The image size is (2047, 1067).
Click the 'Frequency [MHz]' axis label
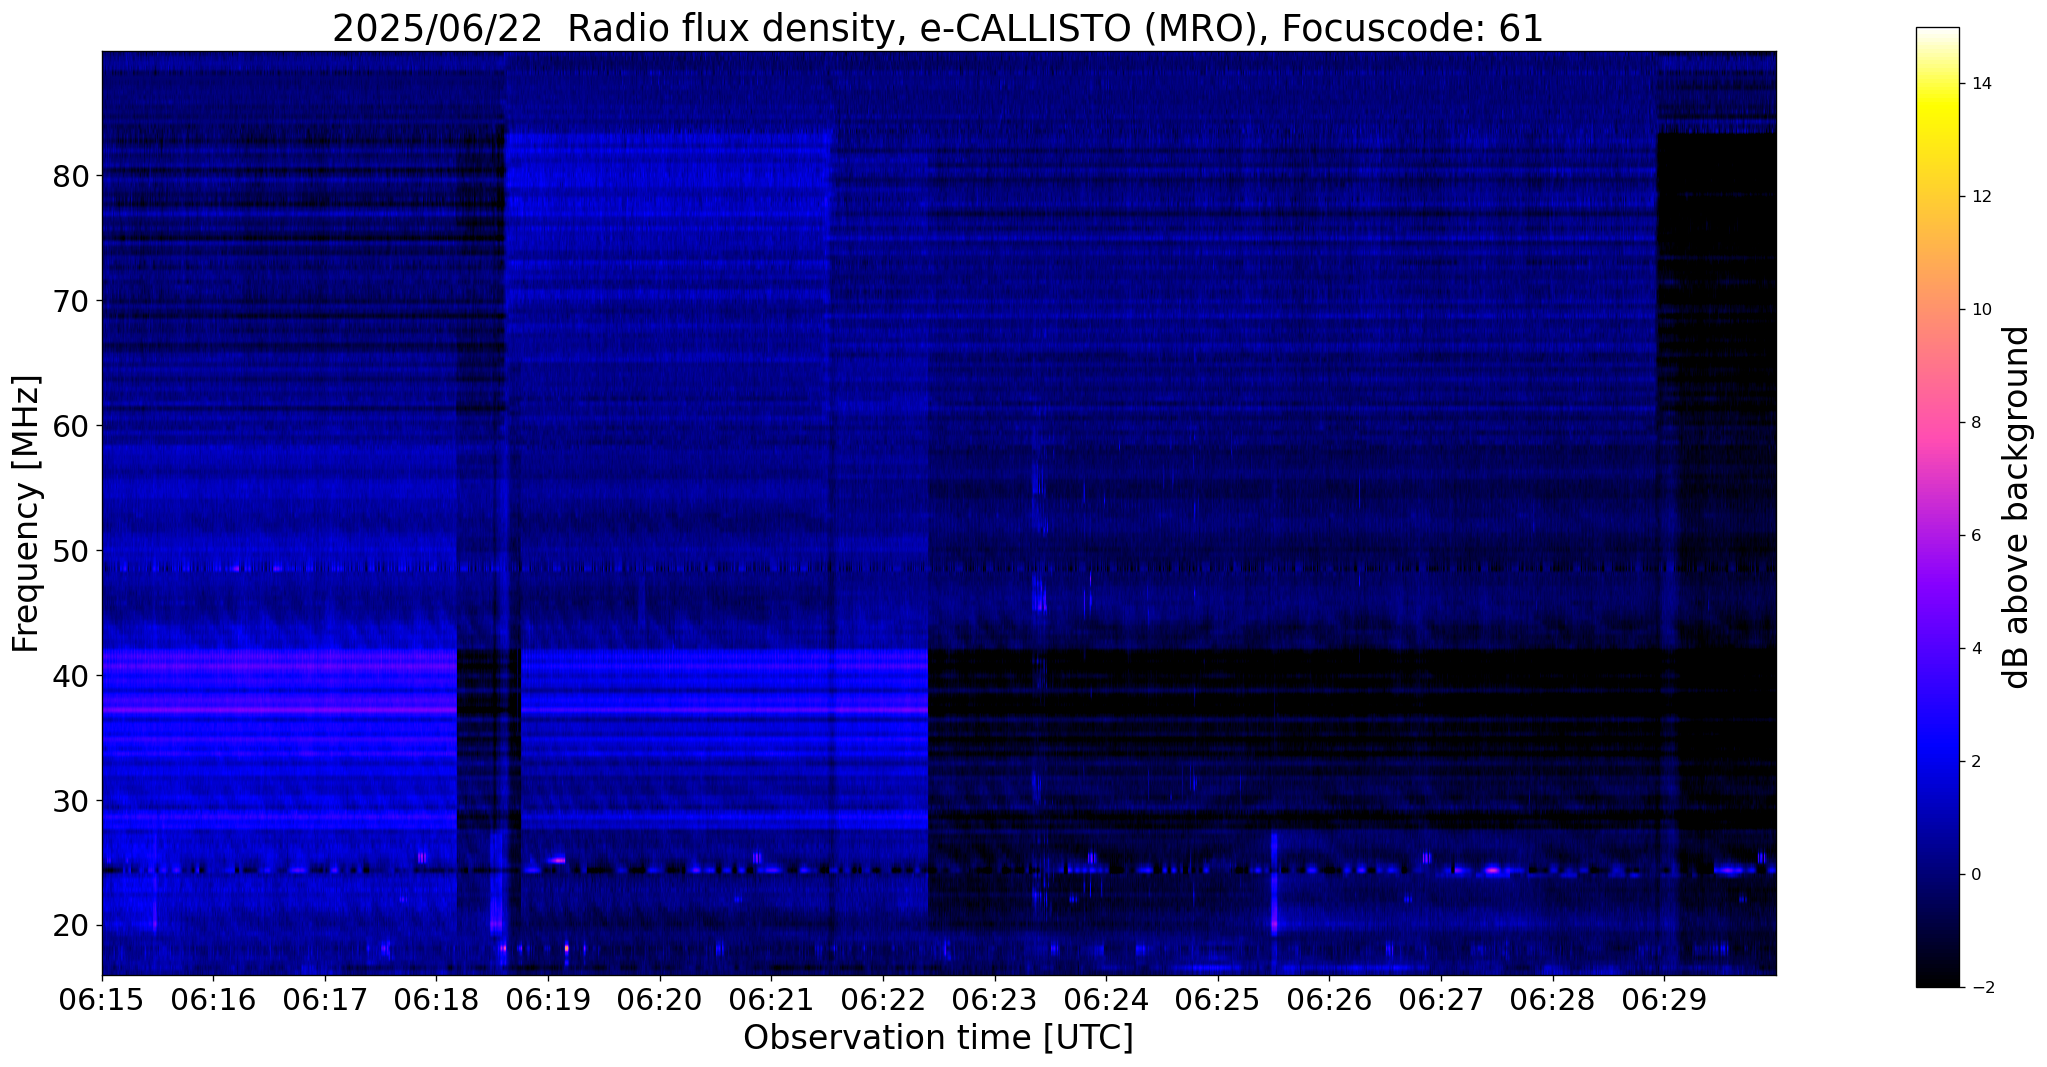coord(27,513)
